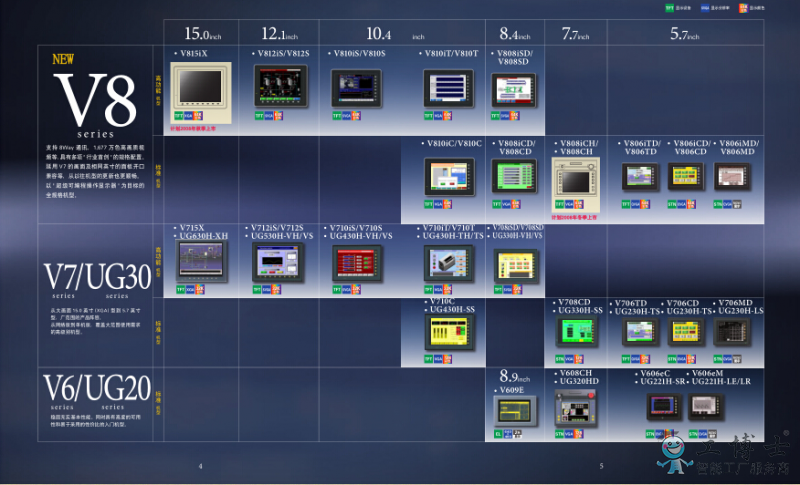Click the TFT badge under V810iS/V810S image
The width and height of the screenshot is (800, 485).
(x=337, y=116)
